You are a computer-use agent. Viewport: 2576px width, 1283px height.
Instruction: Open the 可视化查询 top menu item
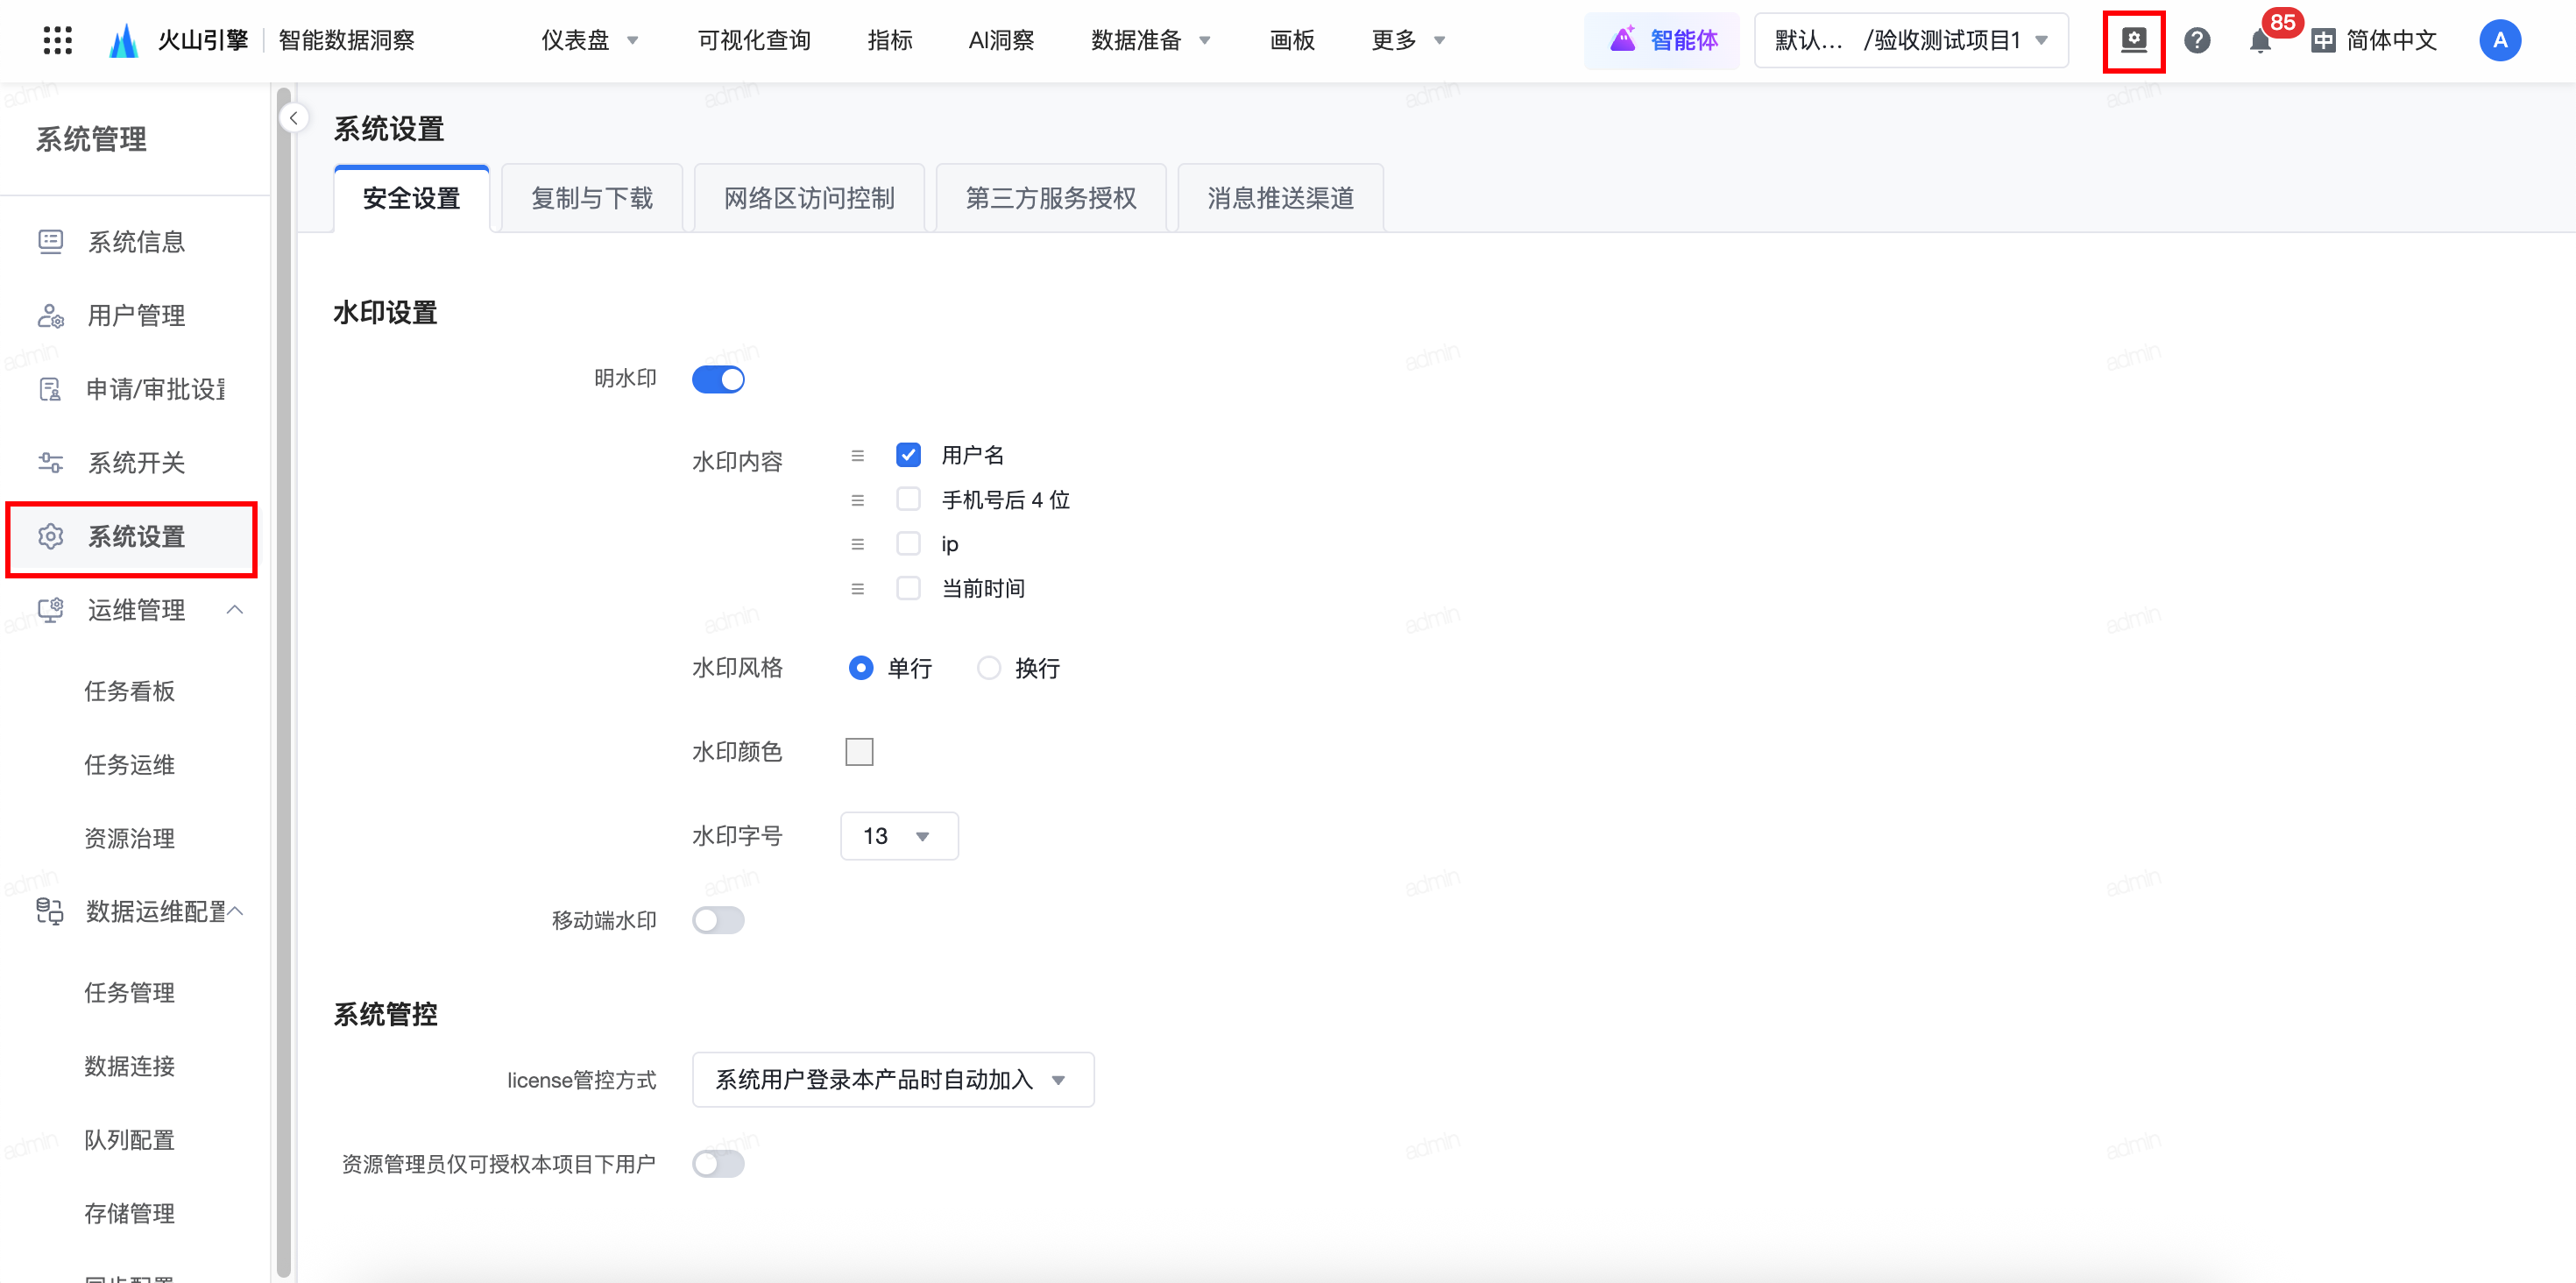[753, 40]
